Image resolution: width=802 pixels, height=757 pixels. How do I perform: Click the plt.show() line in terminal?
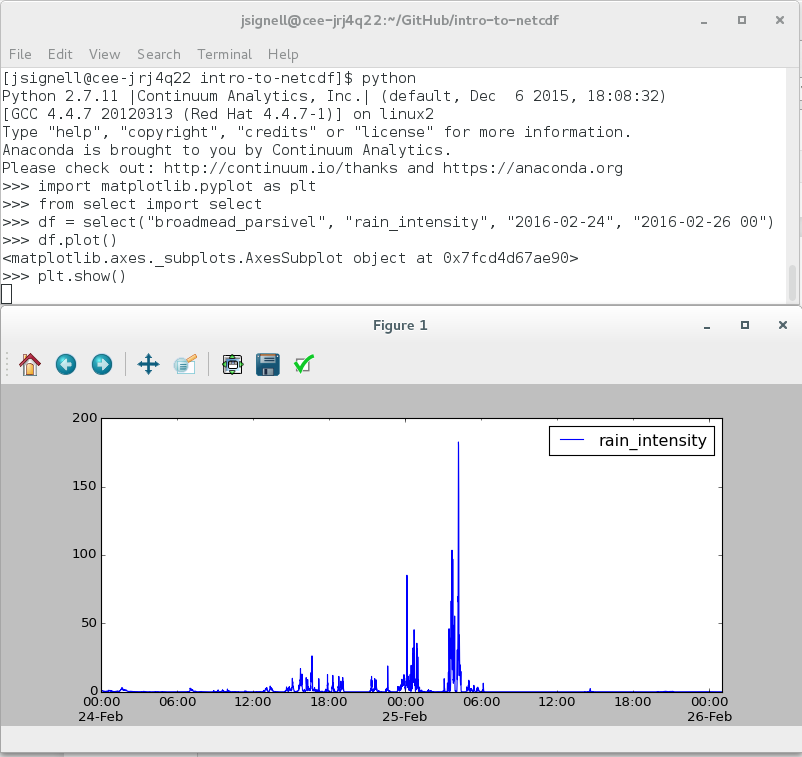click(64, 276)
